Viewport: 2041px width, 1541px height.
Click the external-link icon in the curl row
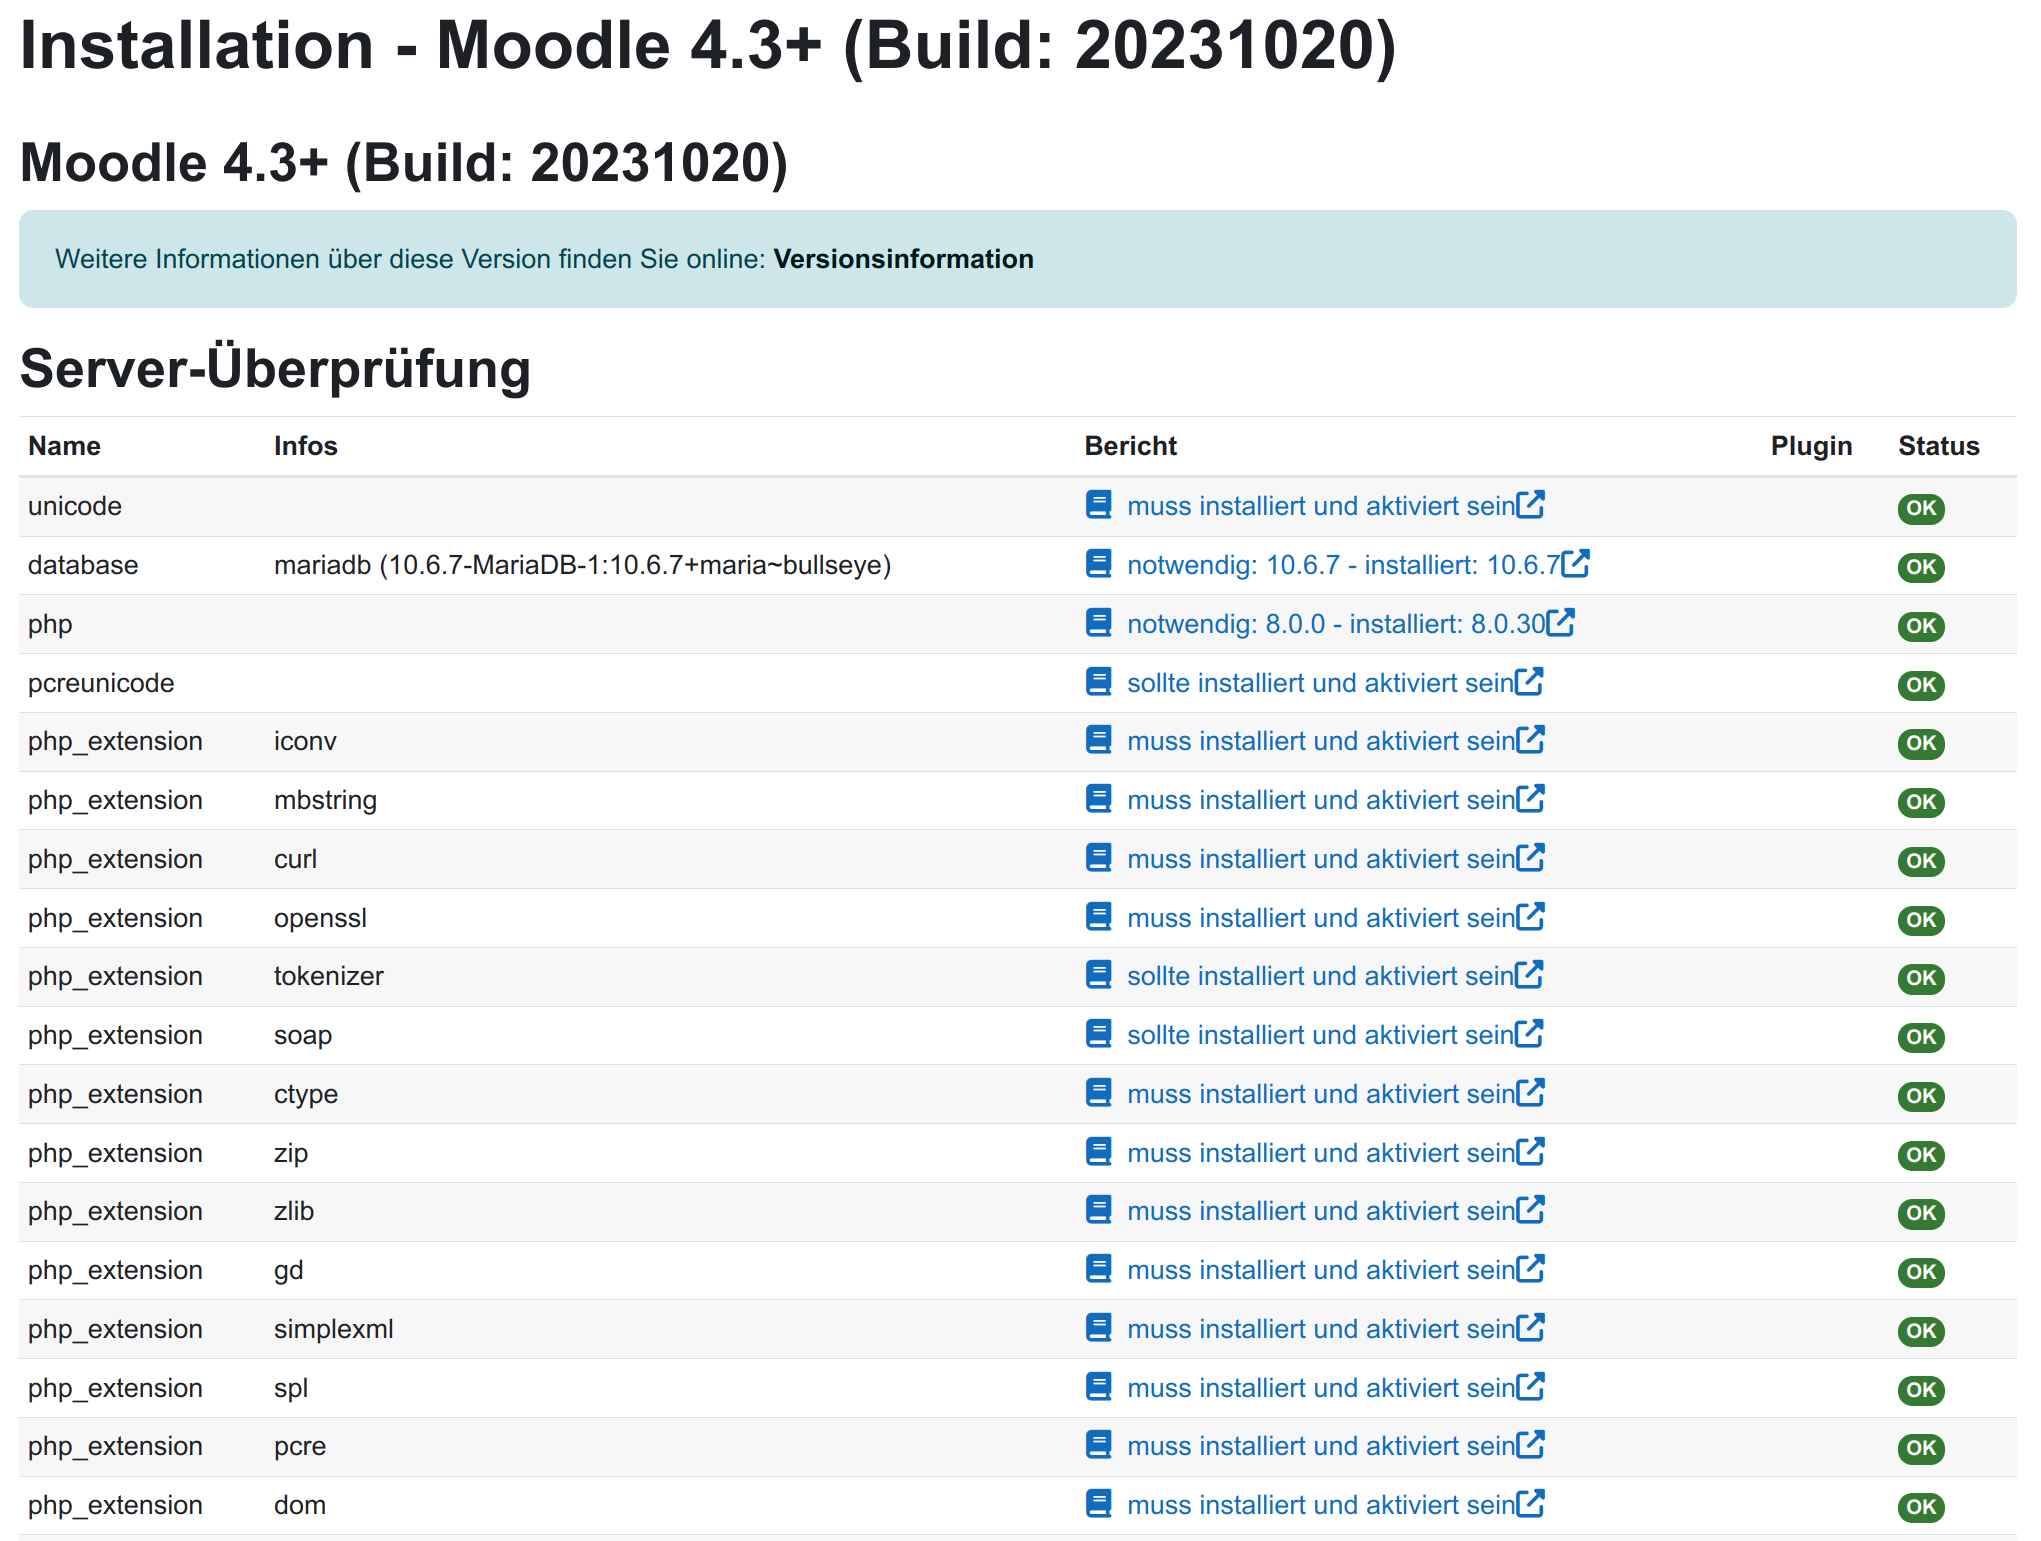pos(1530,858)
